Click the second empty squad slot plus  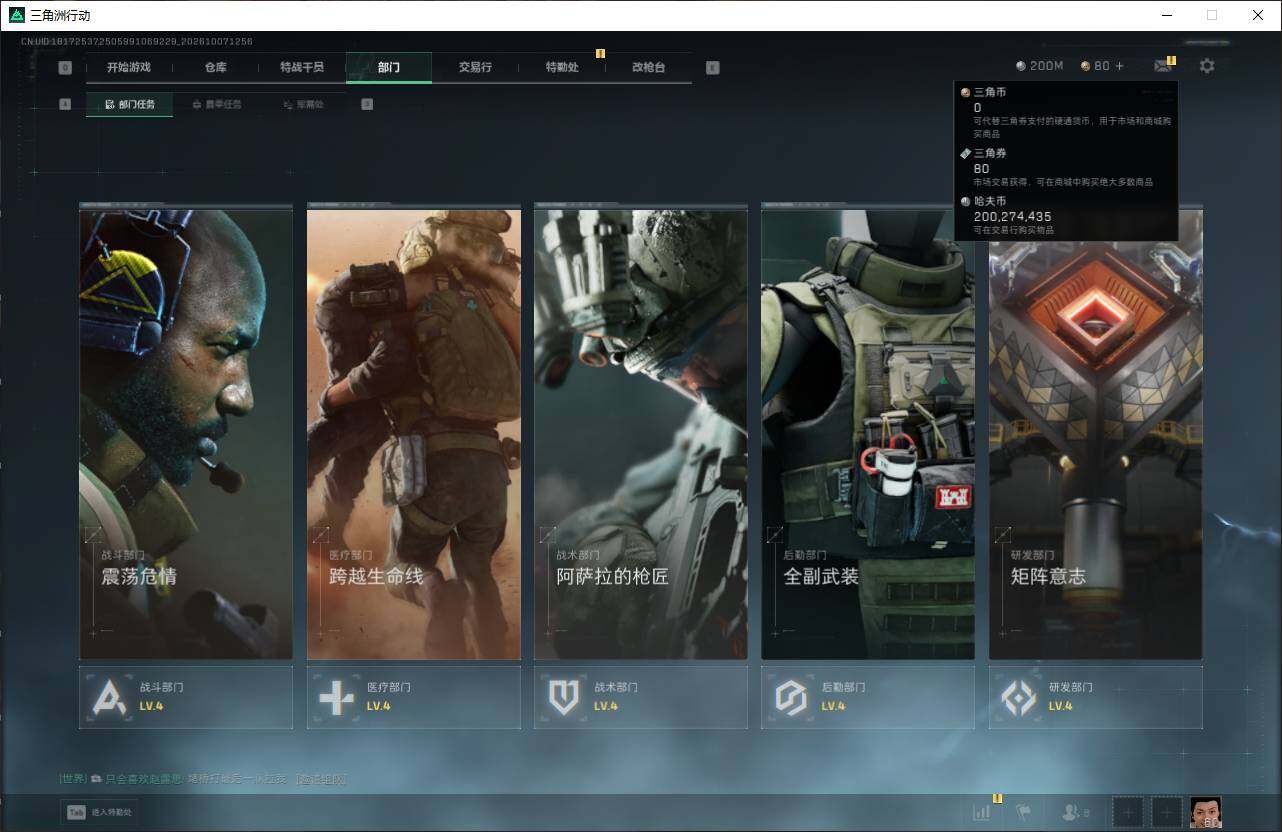click(1166, 813)
